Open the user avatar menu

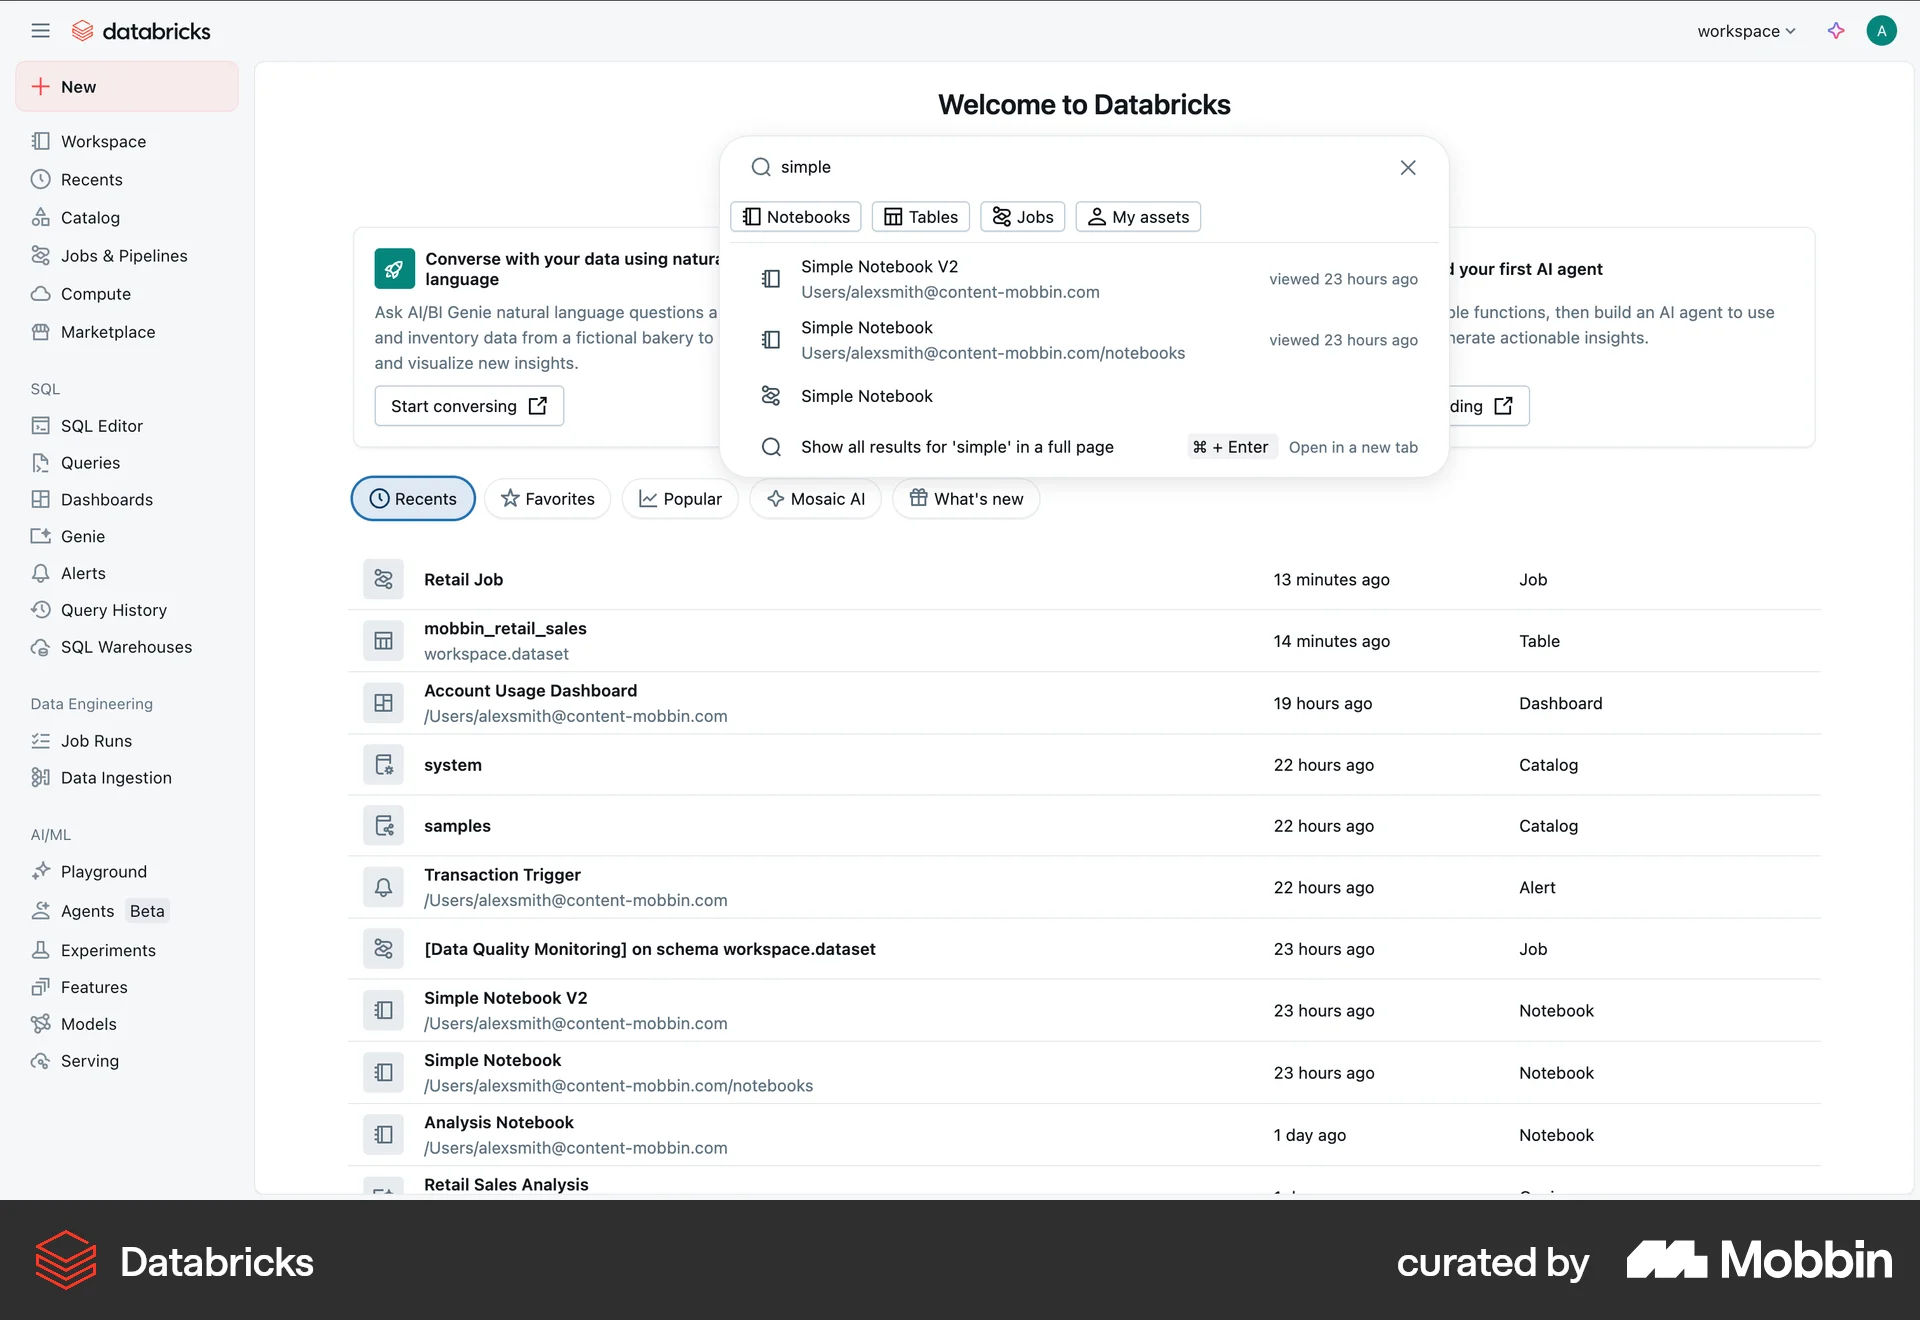[x=1881, y=31]
